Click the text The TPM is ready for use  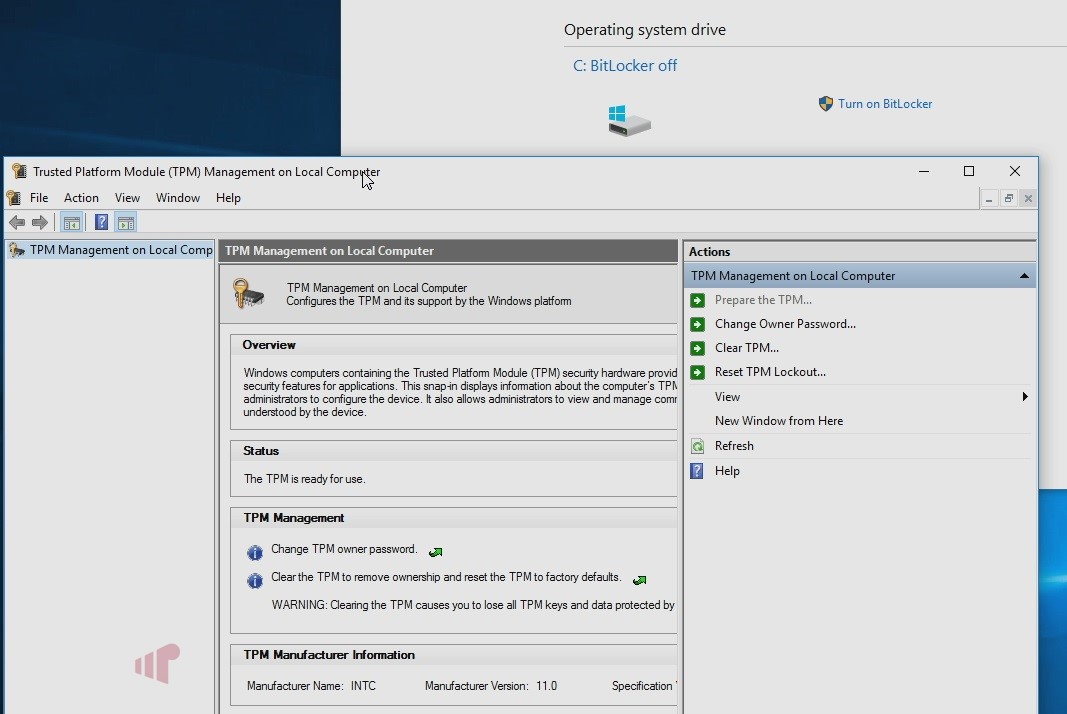304,479
